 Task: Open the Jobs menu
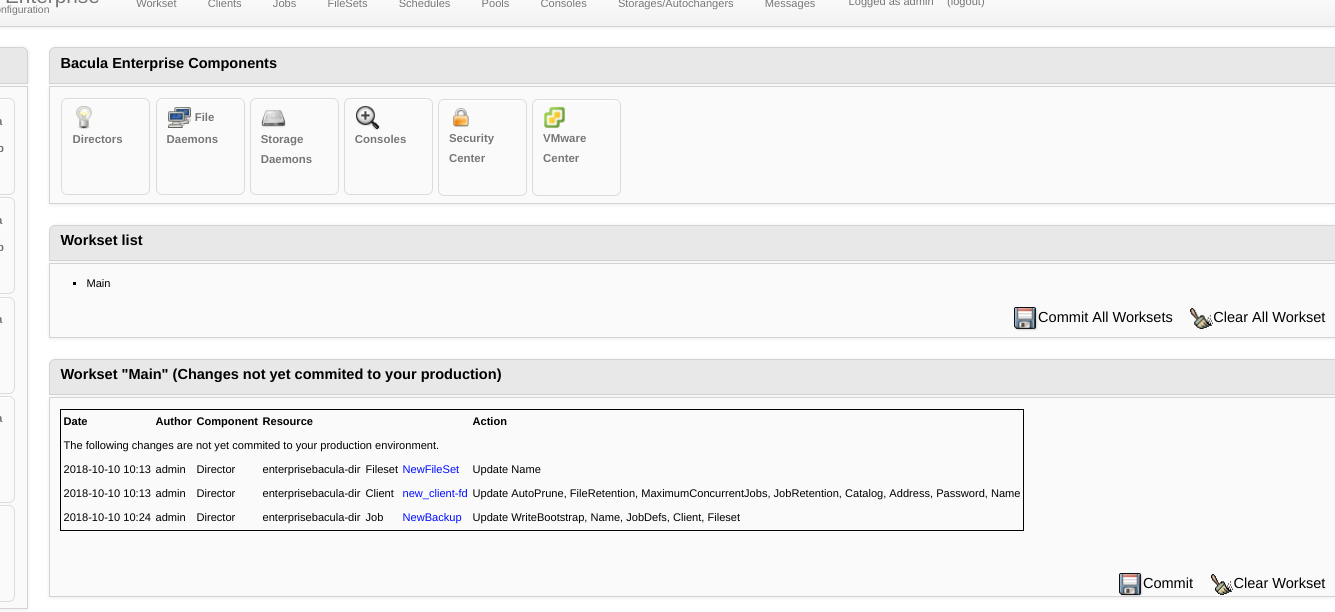coord(284,4)
